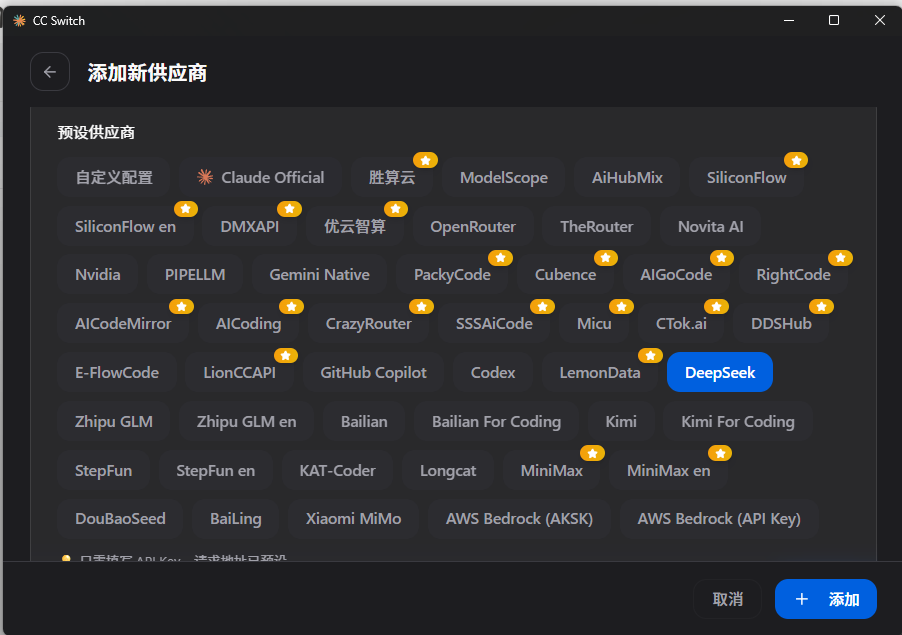902x635 pixels.
Task: Pick the AWS Bedrock (AKSK) preset
Action: 519,518
